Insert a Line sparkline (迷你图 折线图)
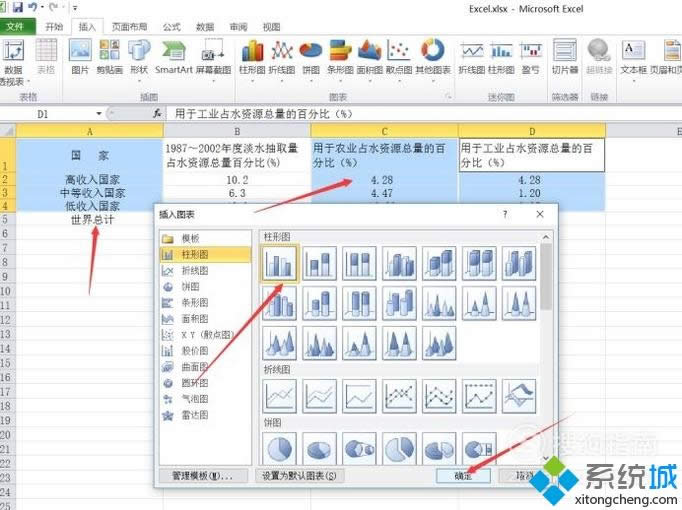This screenshot has width=682, height=510. (x=471, y=57)
